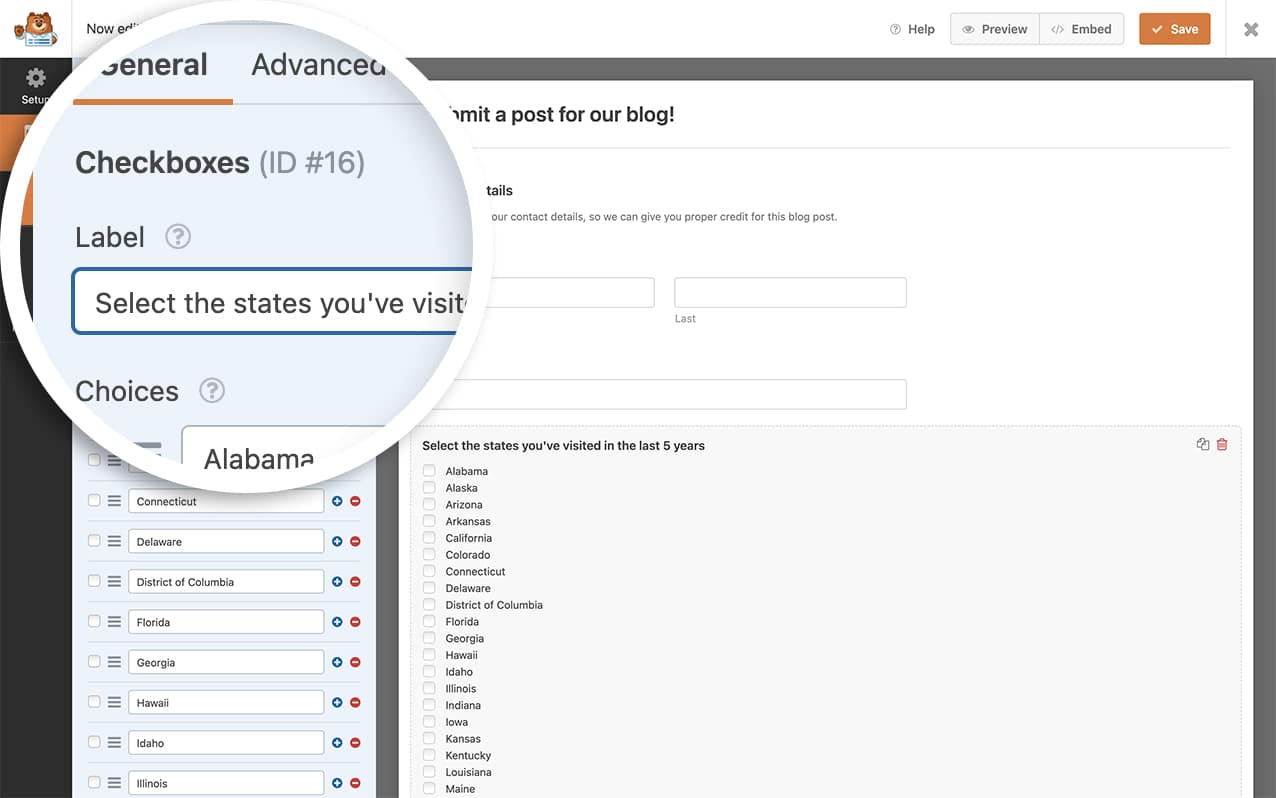1276x798 pixels.
Task: Select the General tab
Action: 152,63
